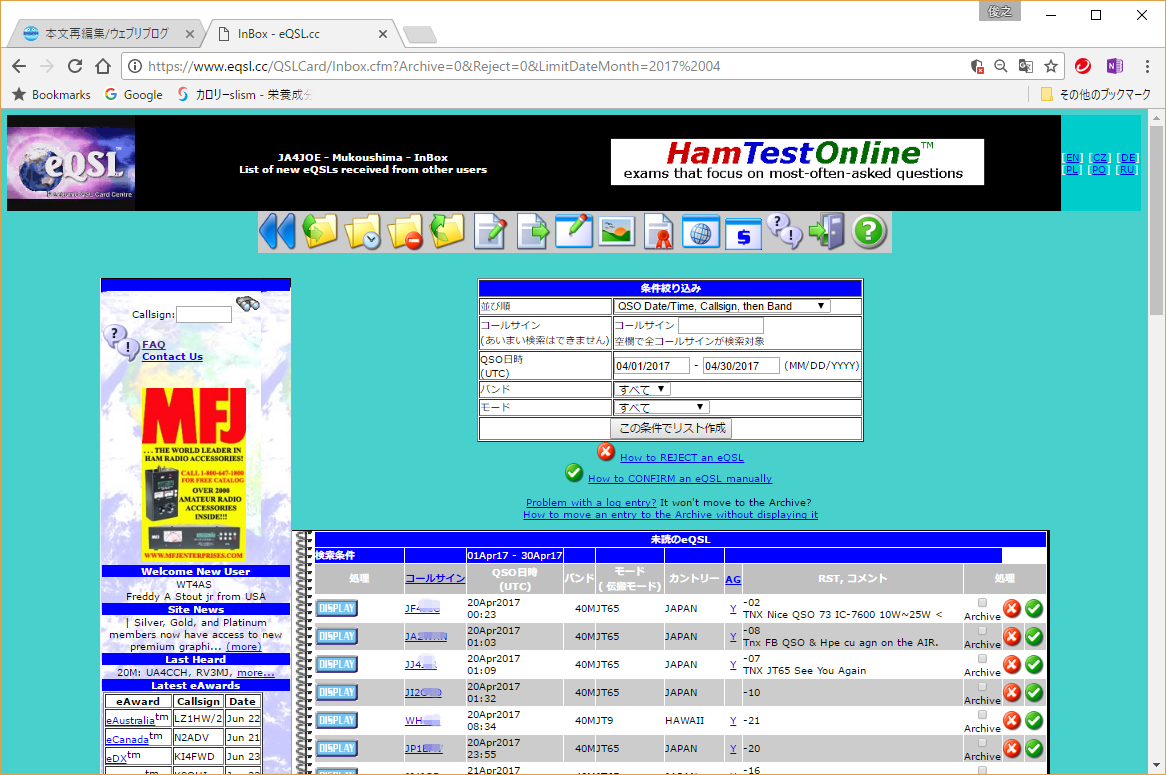Open the folder with green arrow toolbar icon

coord(320,231)
